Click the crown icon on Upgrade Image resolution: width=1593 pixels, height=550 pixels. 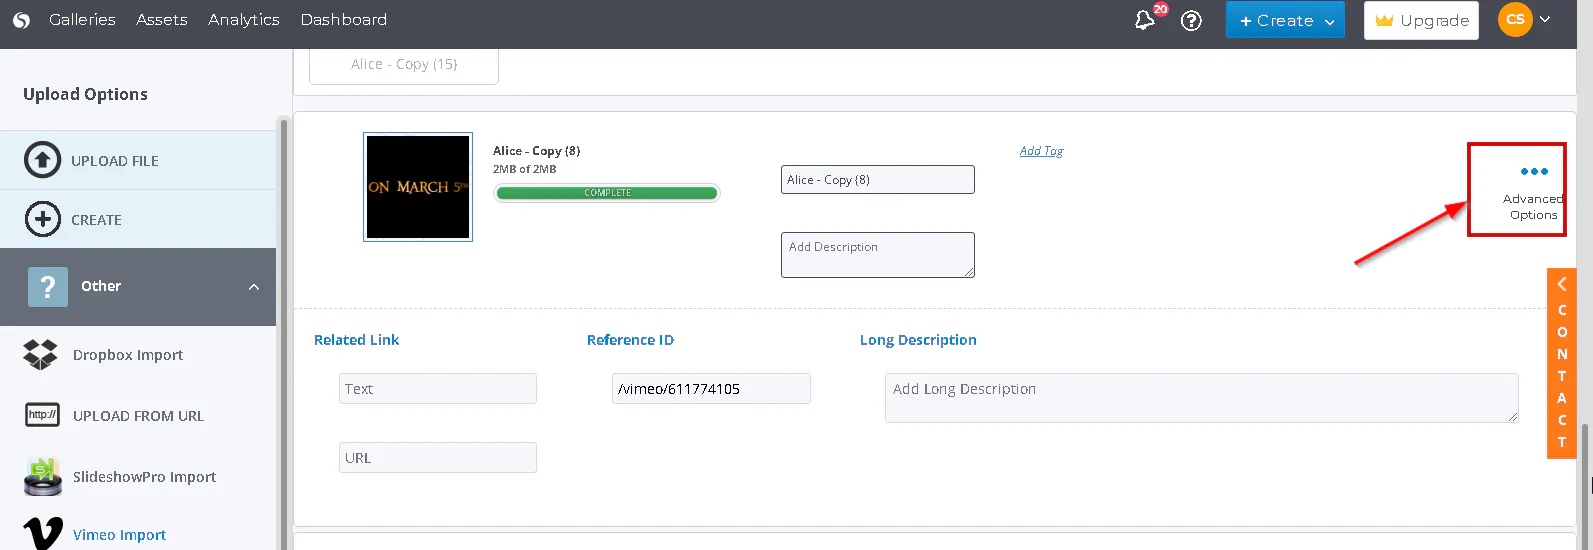coord(1384,20)
